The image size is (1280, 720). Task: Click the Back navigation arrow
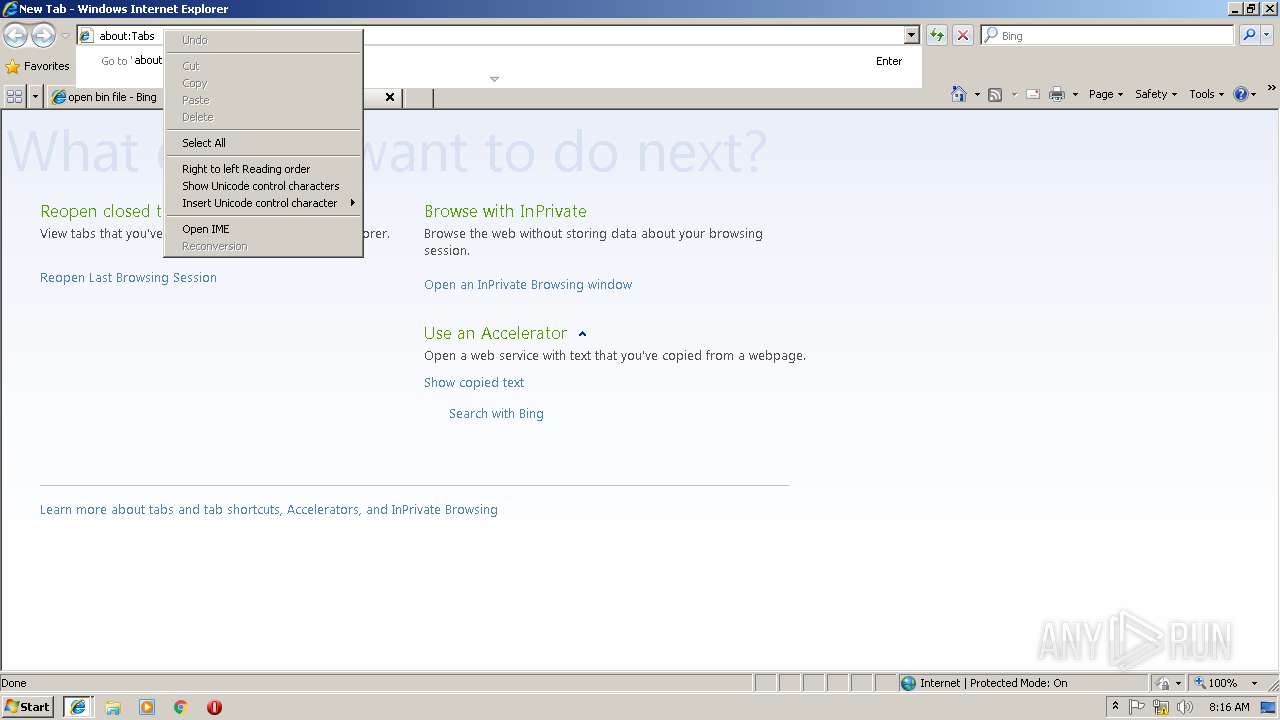(15, 35)
